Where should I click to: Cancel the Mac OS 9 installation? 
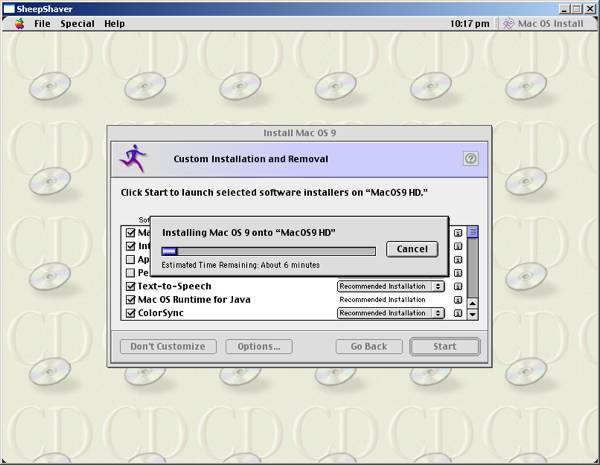(412, 249)
